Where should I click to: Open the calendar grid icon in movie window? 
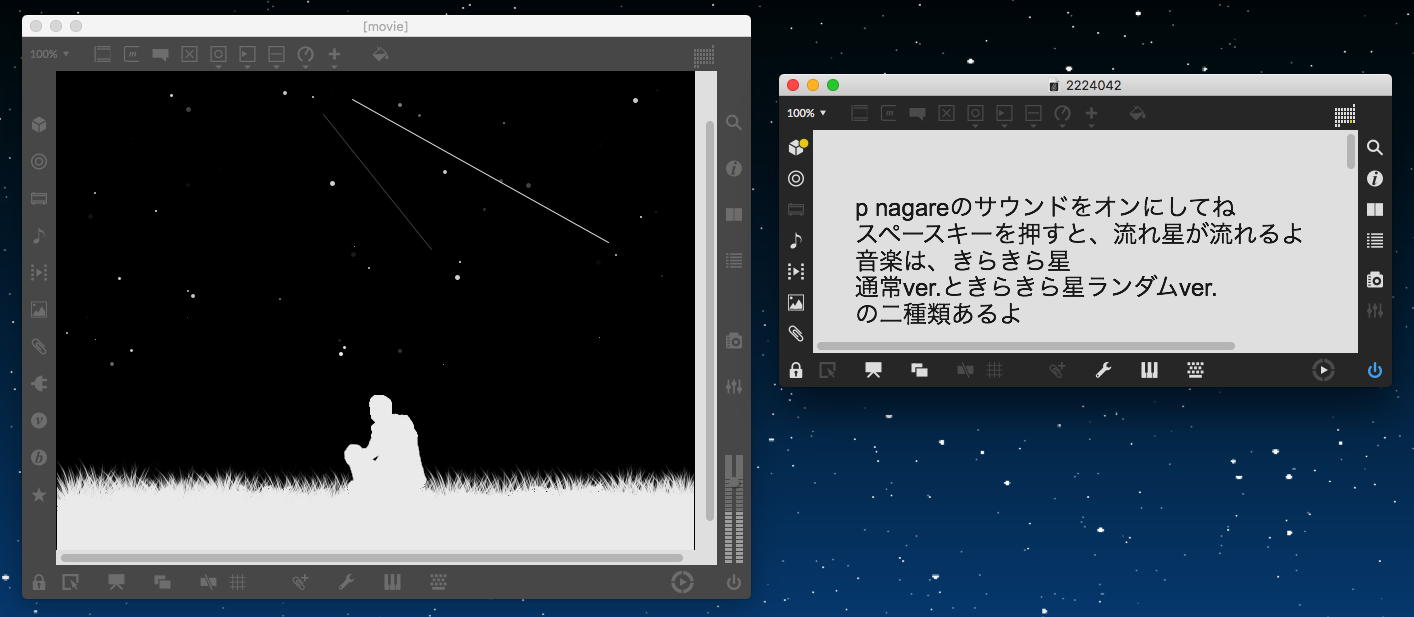(x=703, y=56)
